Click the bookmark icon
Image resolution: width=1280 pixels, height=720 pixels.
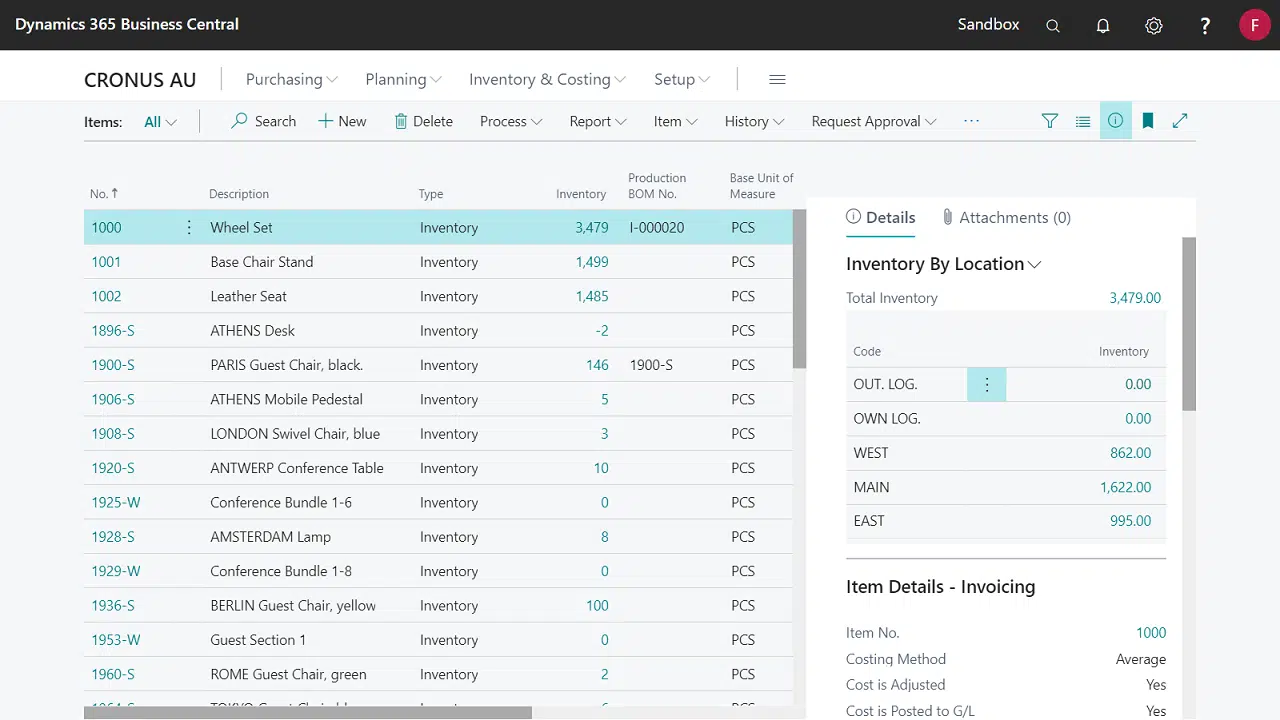coord(1148,121)
